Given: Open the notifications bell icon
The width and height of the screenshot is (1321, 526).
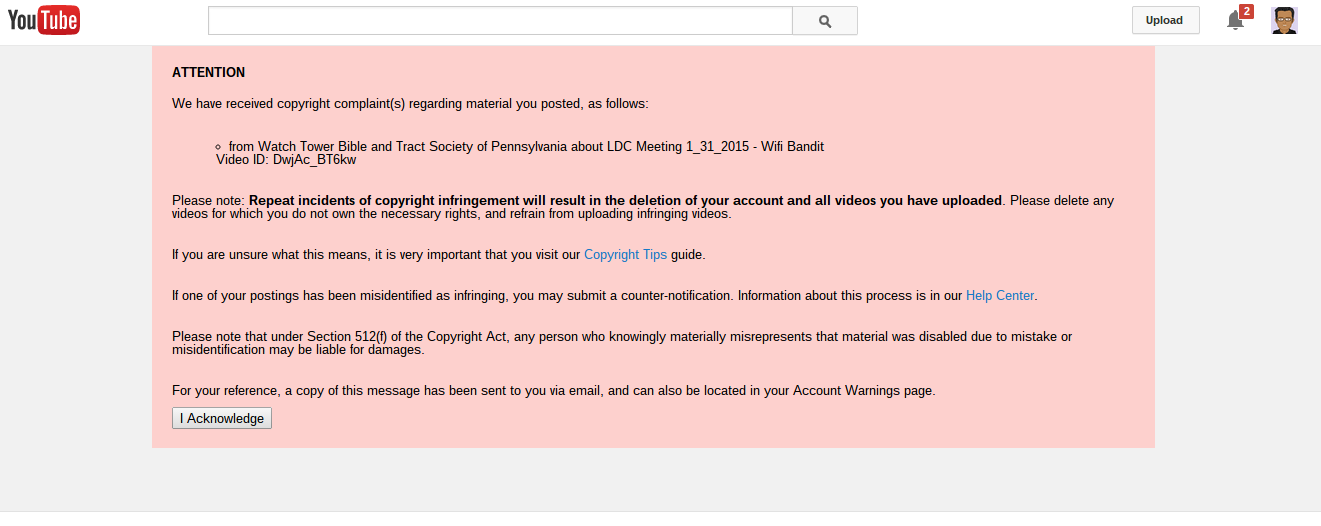Looking at the screenshot, I should (1236, 20).
